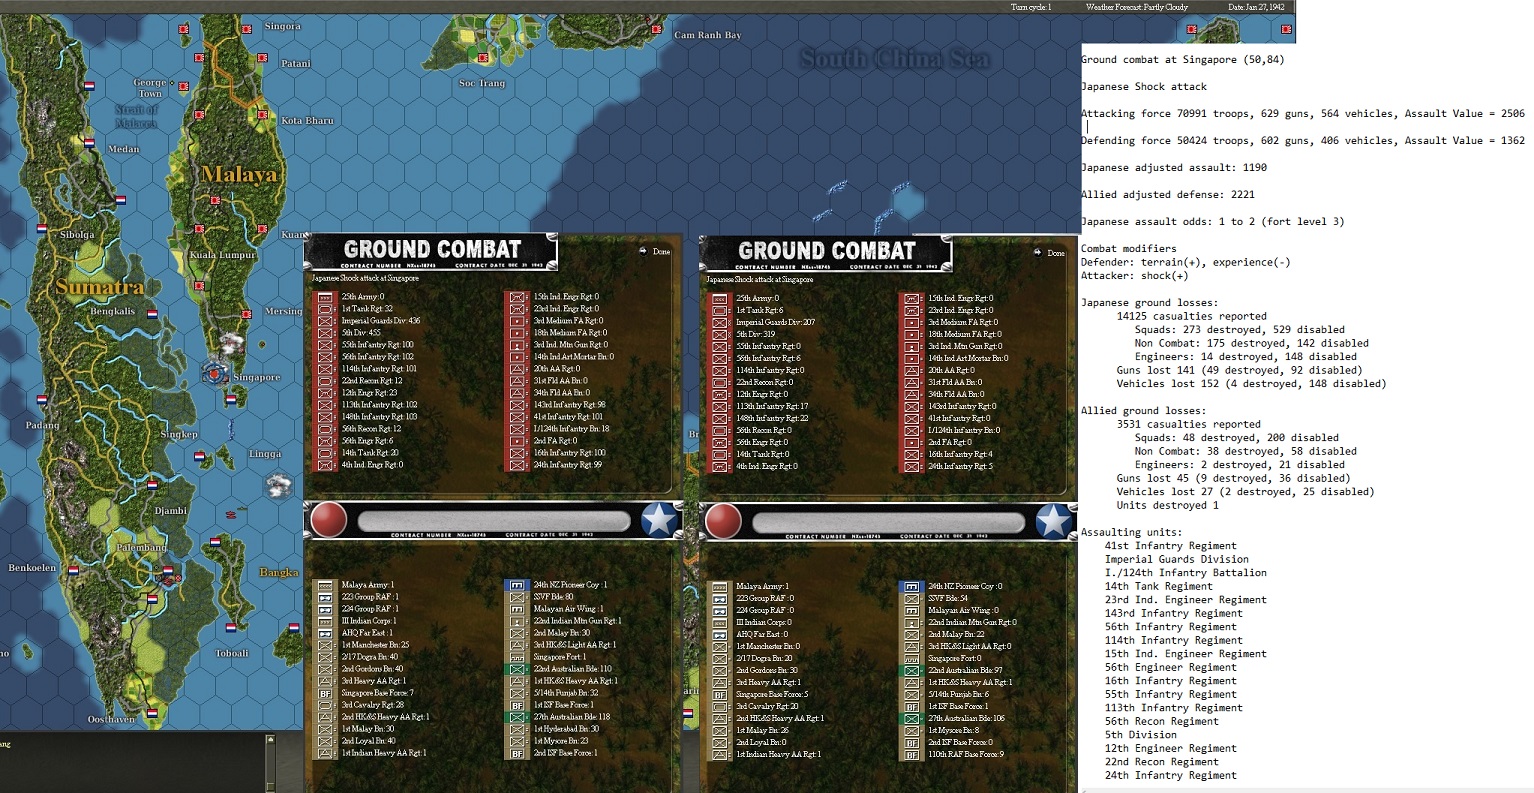Image resolution: width=1534 pixels, height=793 pixels.
Task: Select the cloud weather icon near Lingga
Action: tap(279, 486)
